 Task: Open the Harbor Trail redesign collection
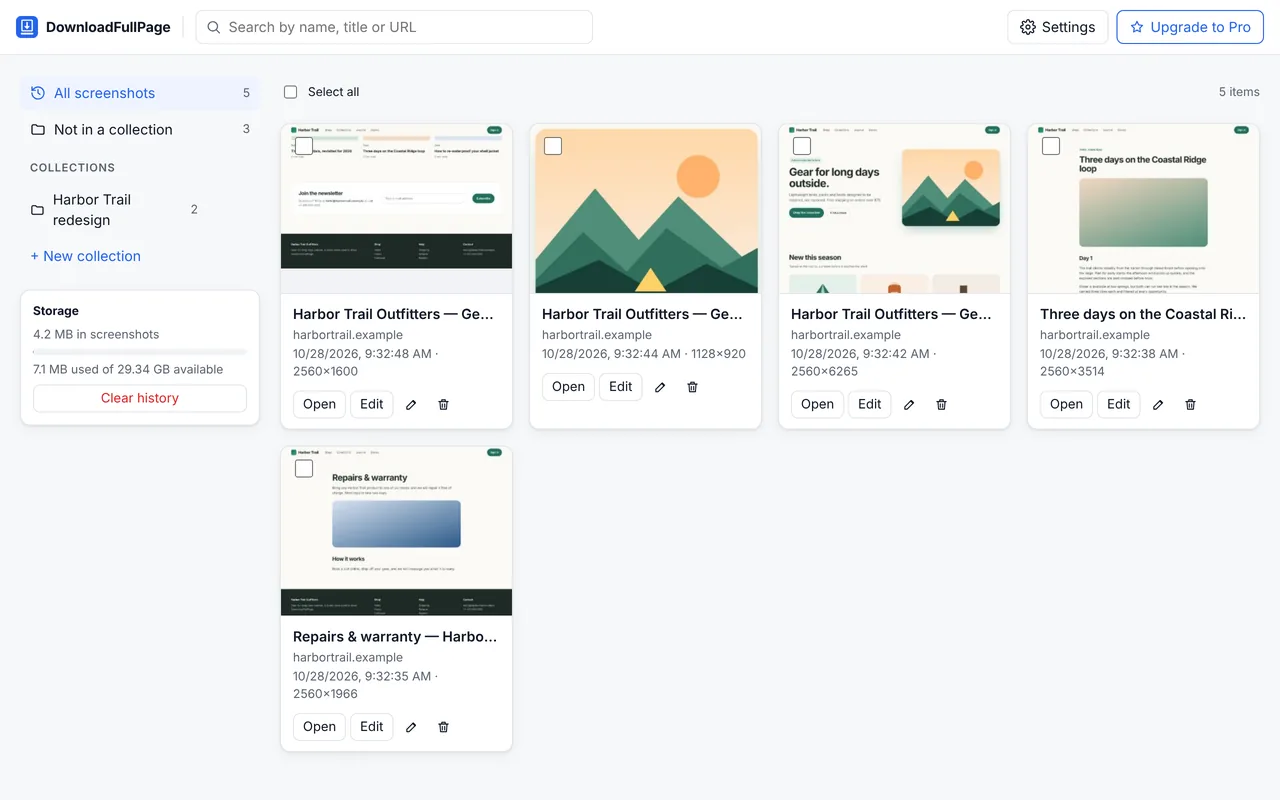[x=115, y=210]
